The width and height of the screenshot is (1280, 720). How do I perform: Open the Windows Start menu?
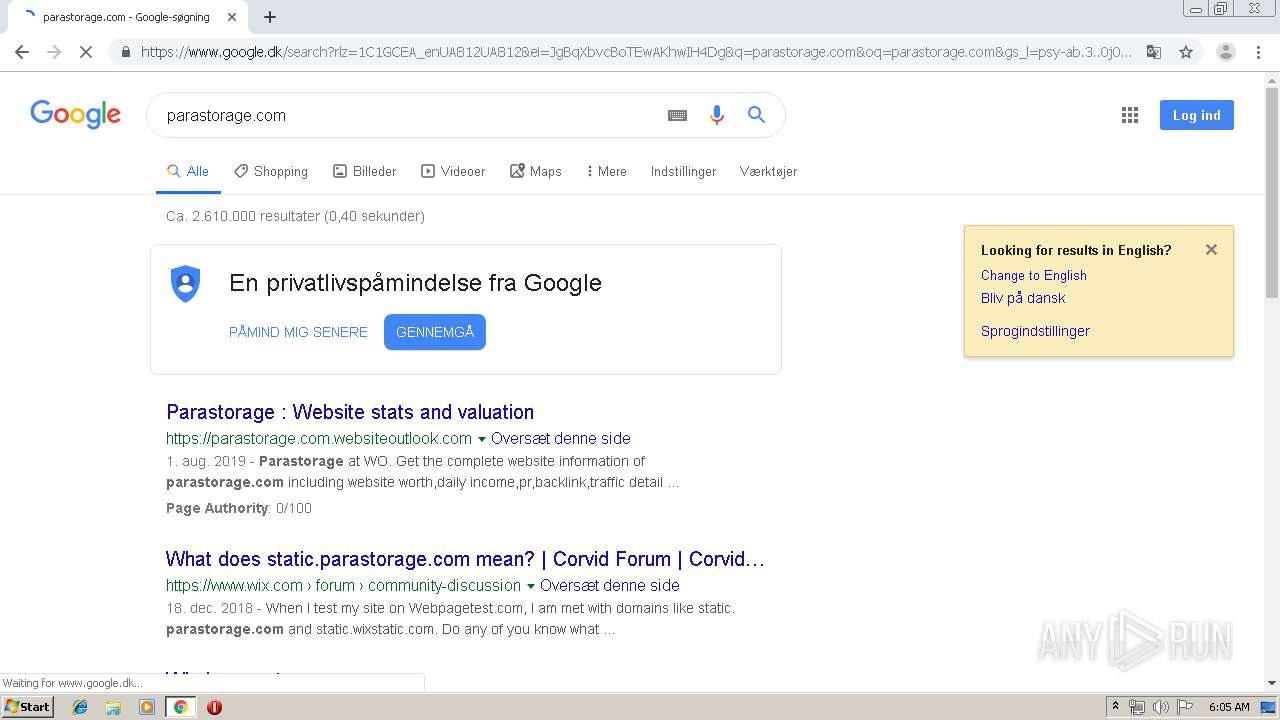coord(28,707)
